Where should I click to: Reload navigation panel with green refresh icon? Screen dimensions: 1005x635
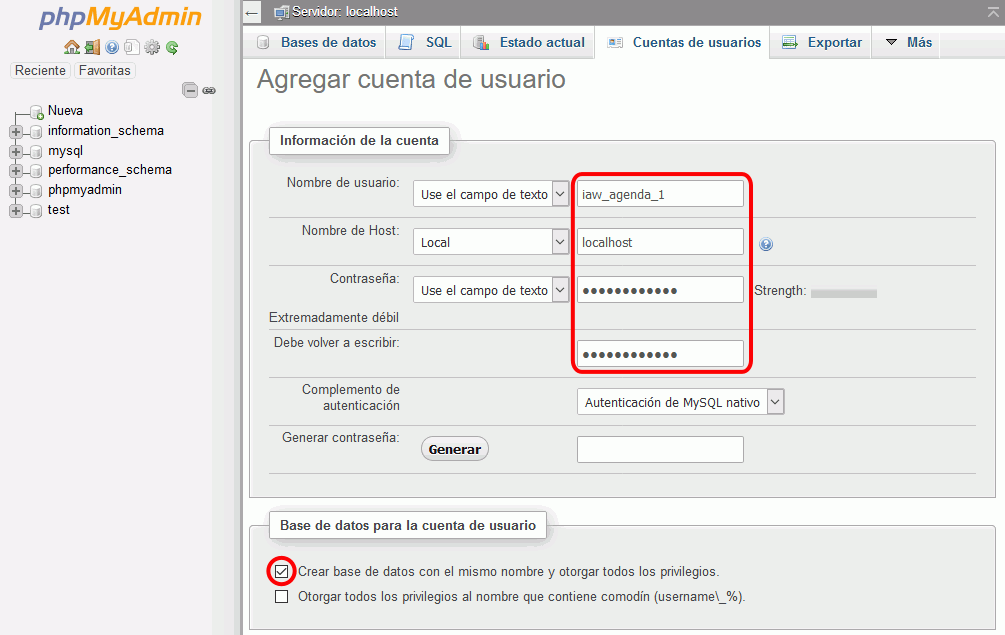(172, 47)
